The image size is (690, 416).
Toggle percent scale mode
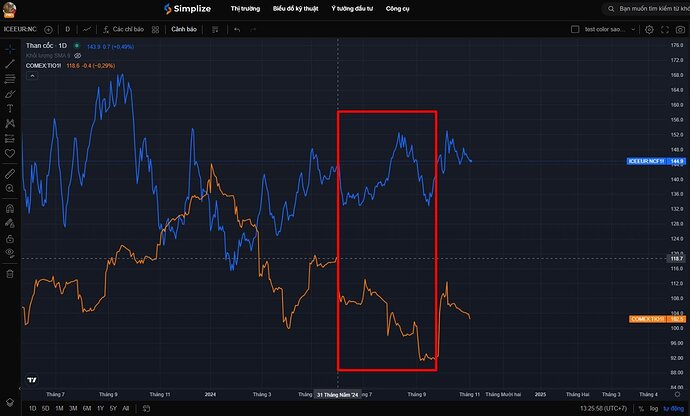pyautogui.click(x=641, y=409)
